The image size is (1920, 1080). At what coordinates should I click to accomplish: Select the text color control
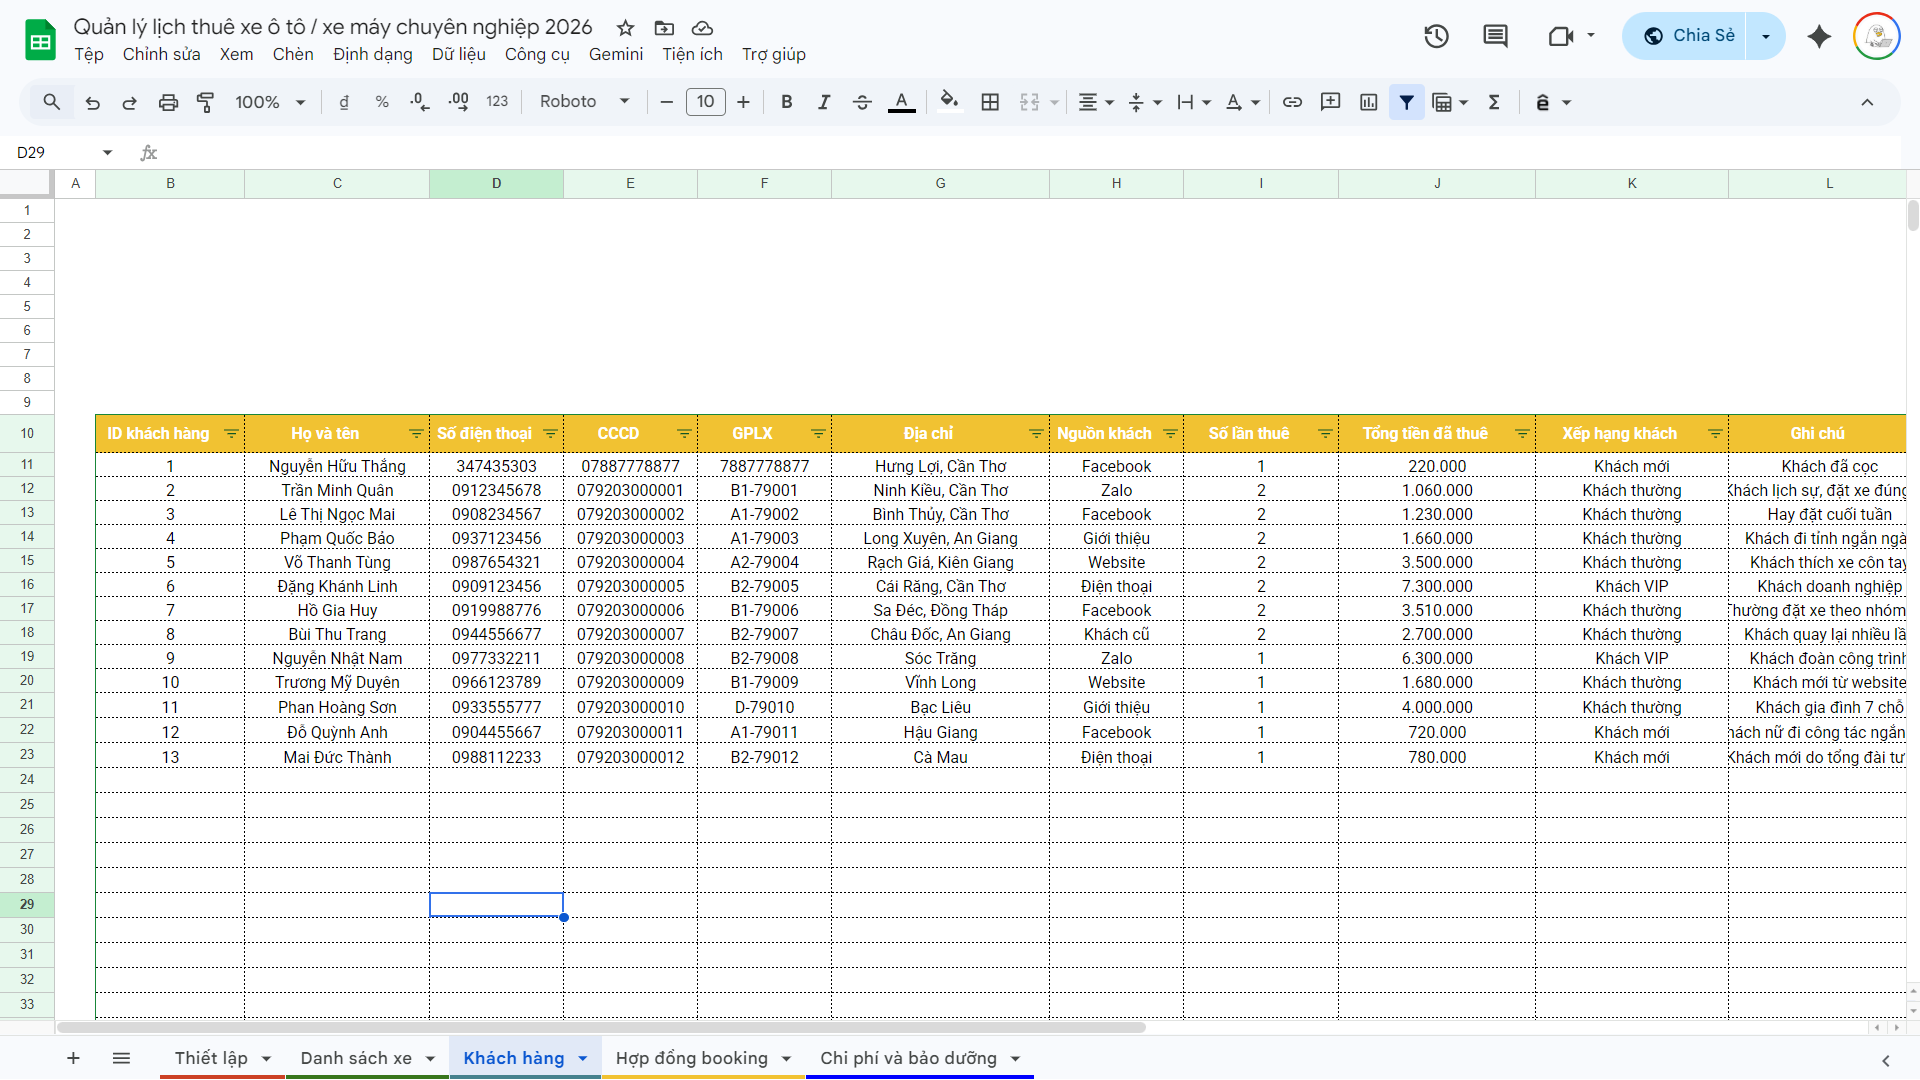click(x=901, y=102)
